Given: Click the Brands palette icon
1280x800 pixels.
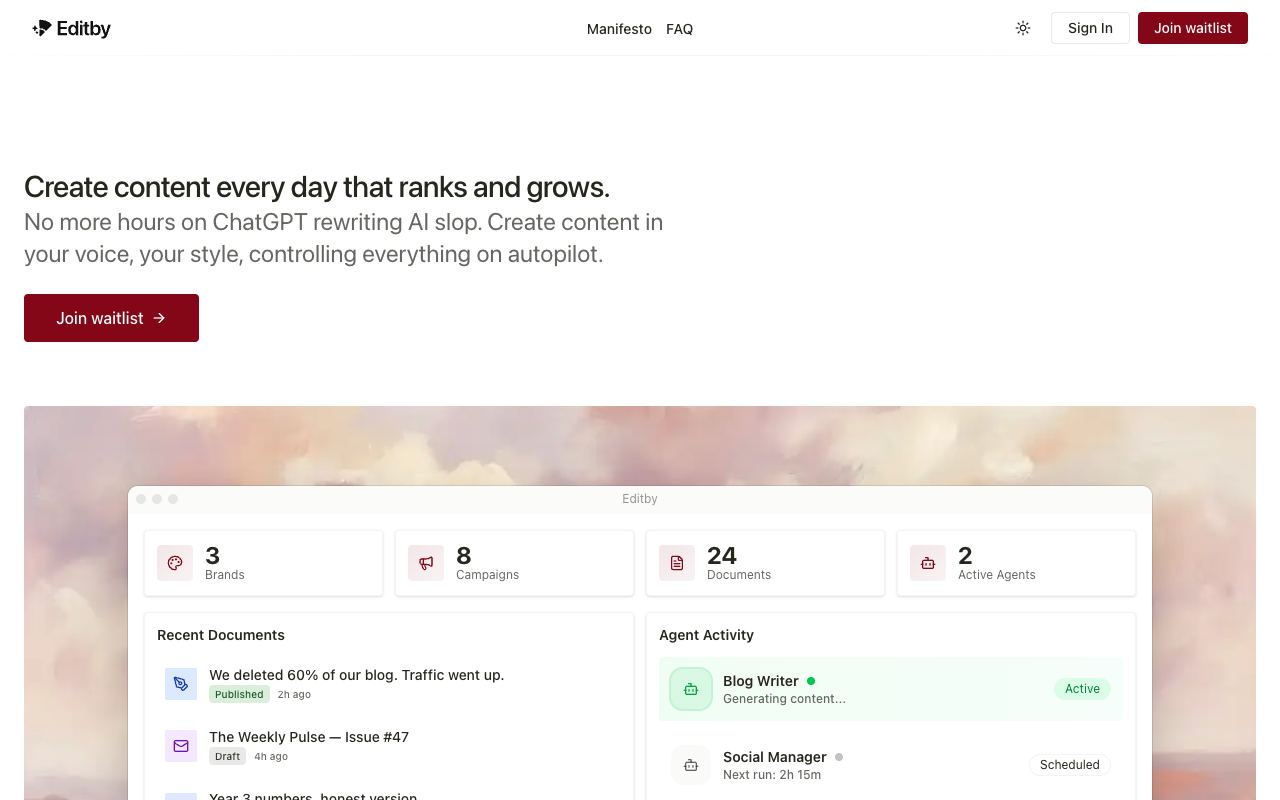Looking at the screenshot, I should pyautogui.click(x=175, y=563).
